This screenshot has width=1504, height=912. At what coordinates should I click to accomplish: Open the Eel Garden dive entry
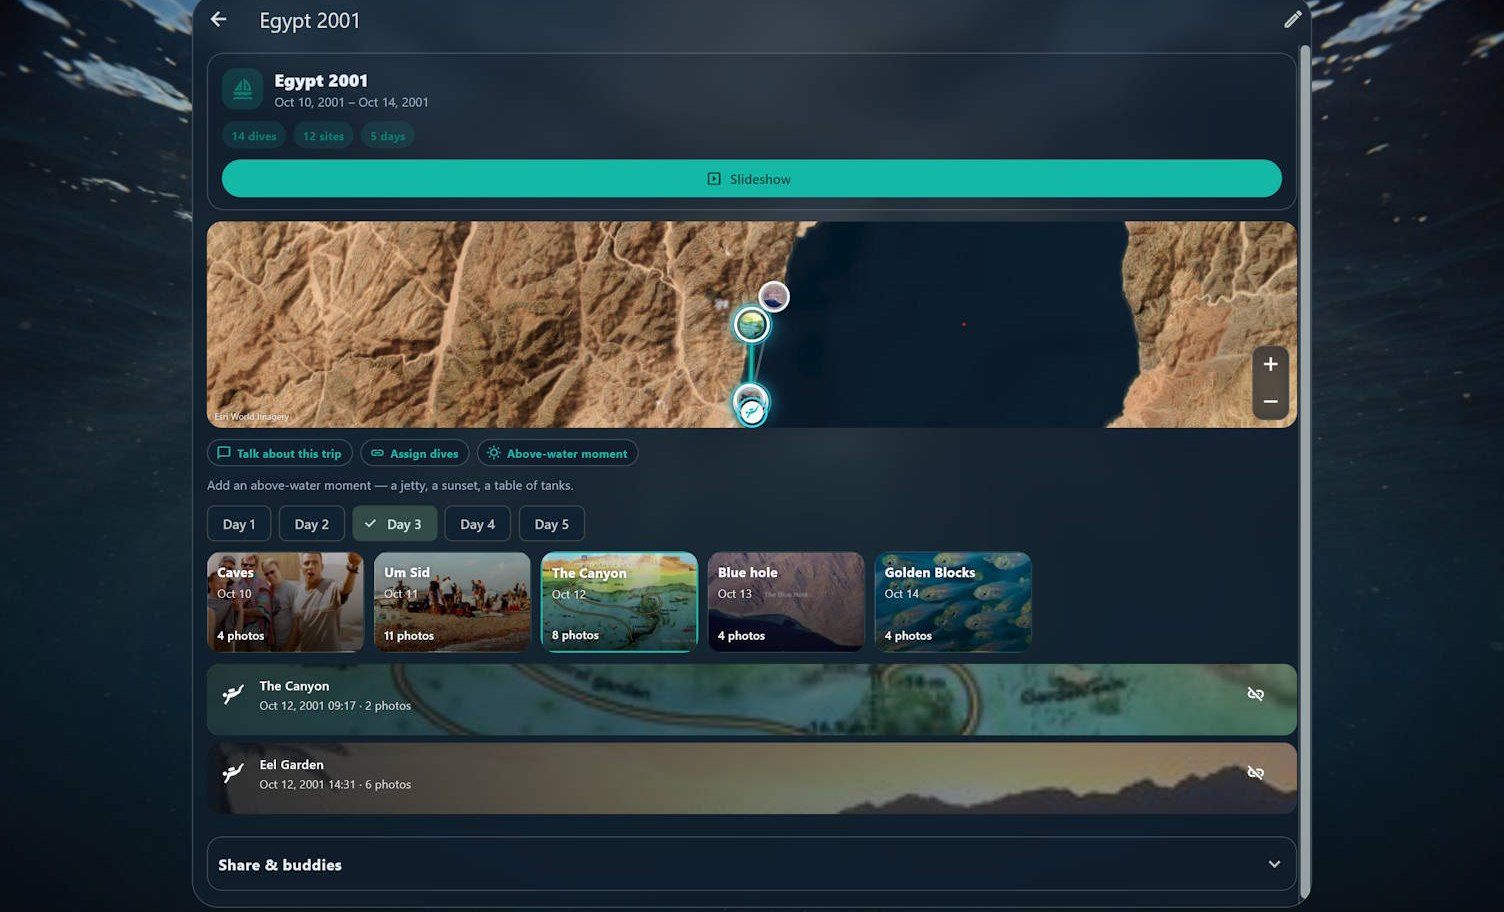pyautogui.click(x=751, y=778)
